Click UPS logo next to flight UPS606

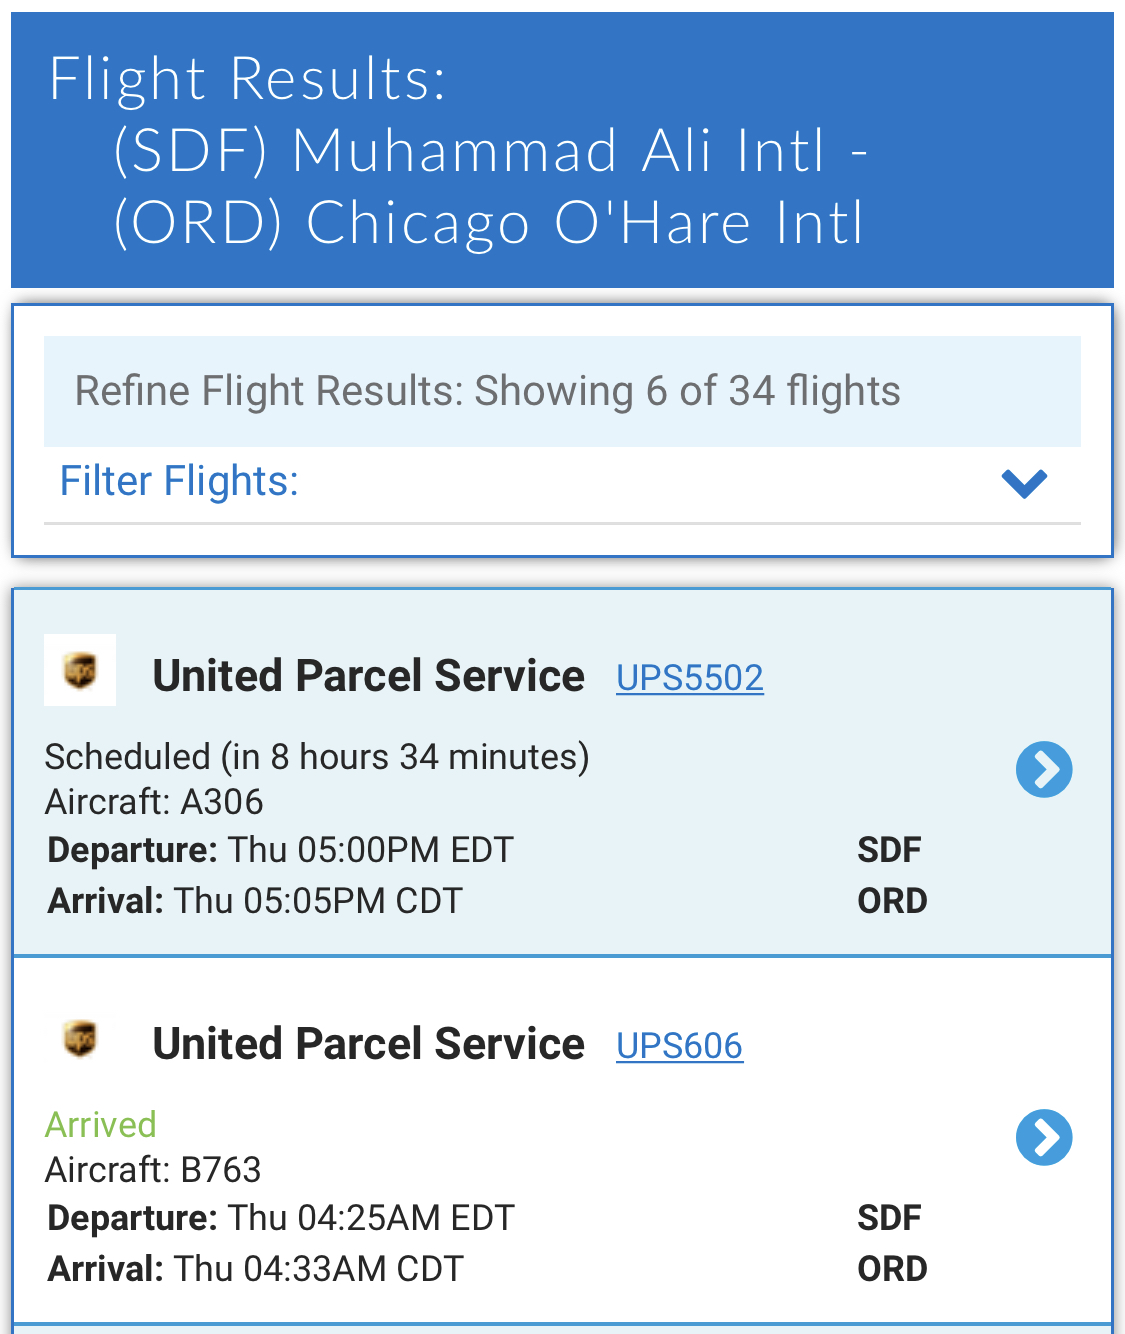click(x=80, y=1038)
